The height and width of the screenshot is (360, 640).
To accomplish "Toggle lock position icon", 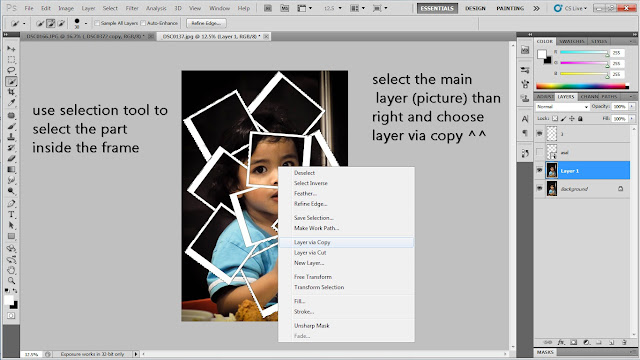I will 571,118.
